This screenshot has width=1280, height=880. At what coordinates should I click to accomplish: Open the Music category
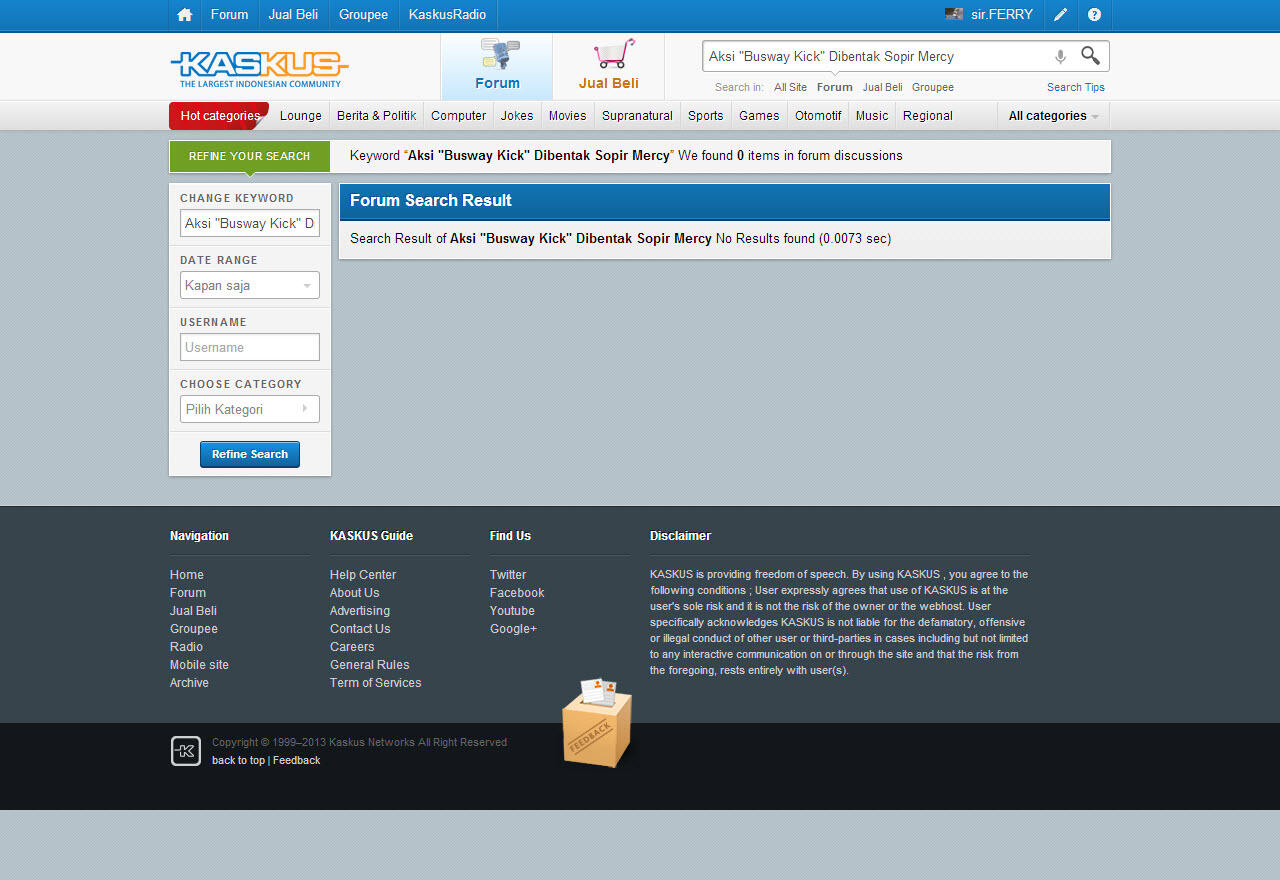(x=872, y=116)
